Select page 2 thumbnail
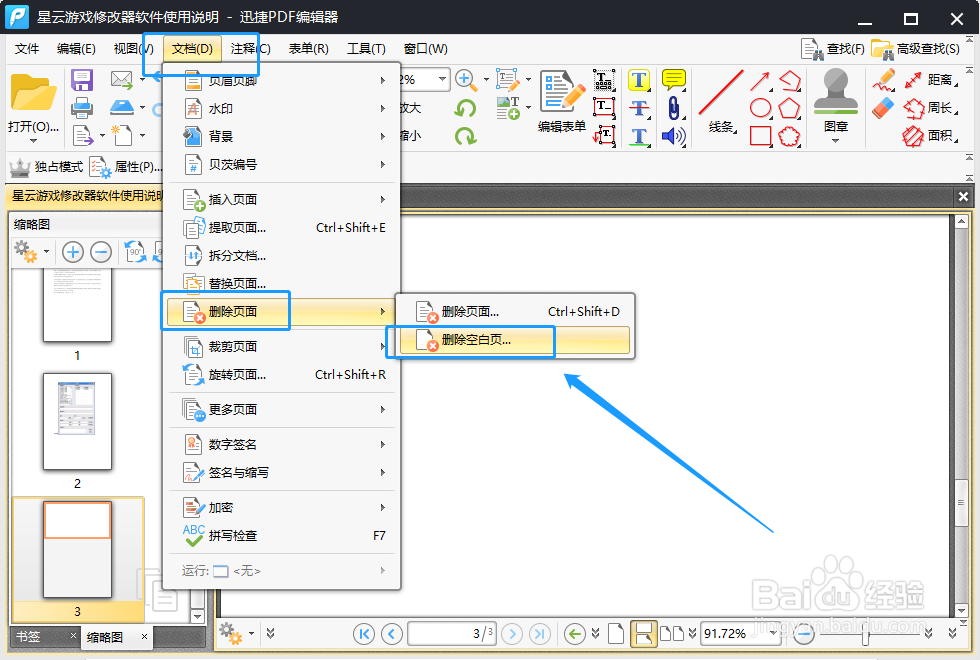 tap(78, 422)
